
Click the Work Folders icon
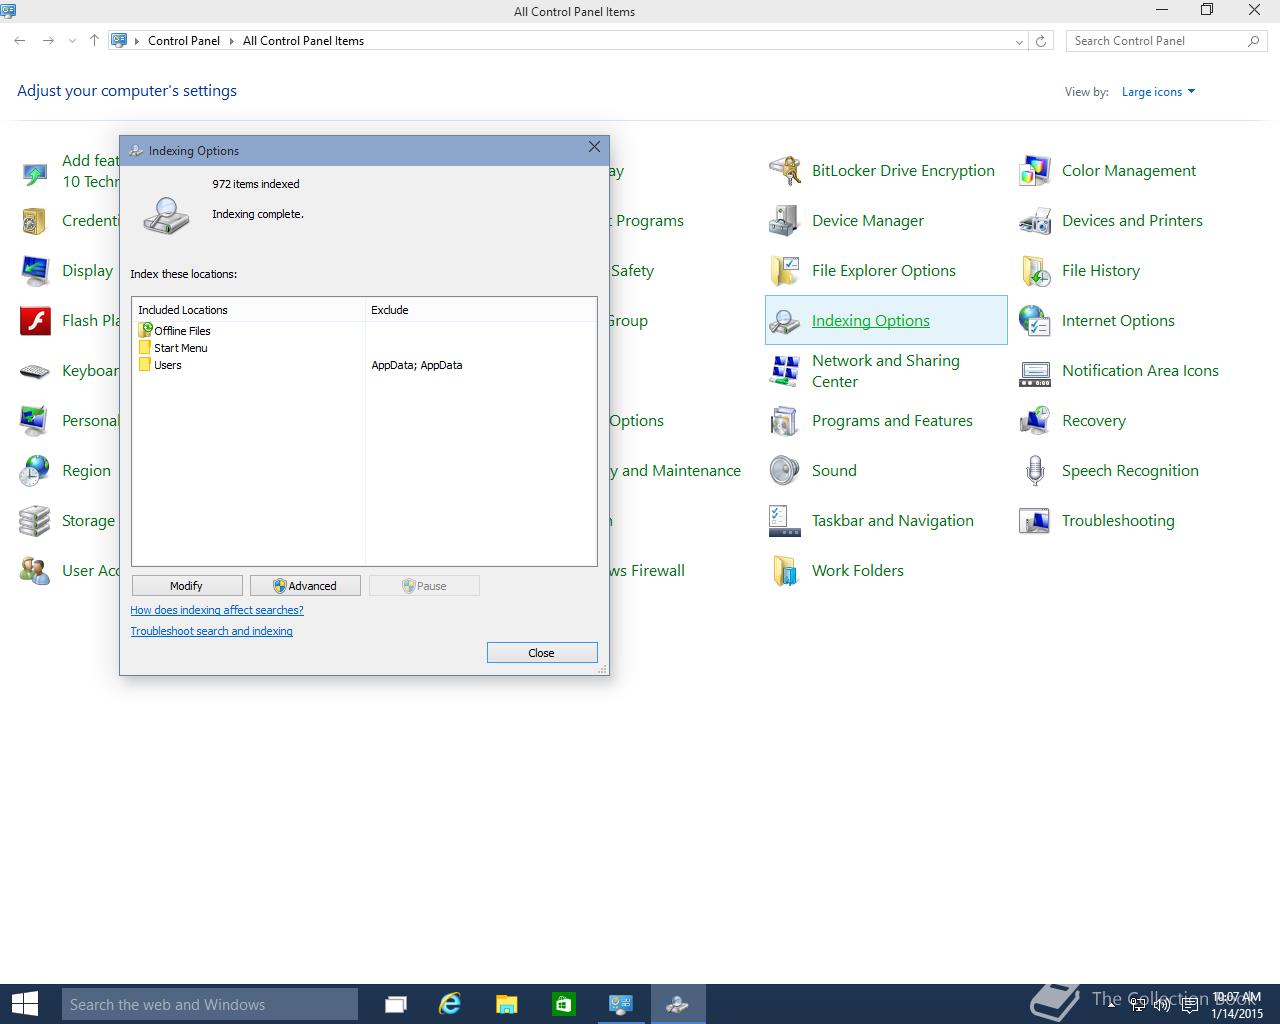coord(785,571)
